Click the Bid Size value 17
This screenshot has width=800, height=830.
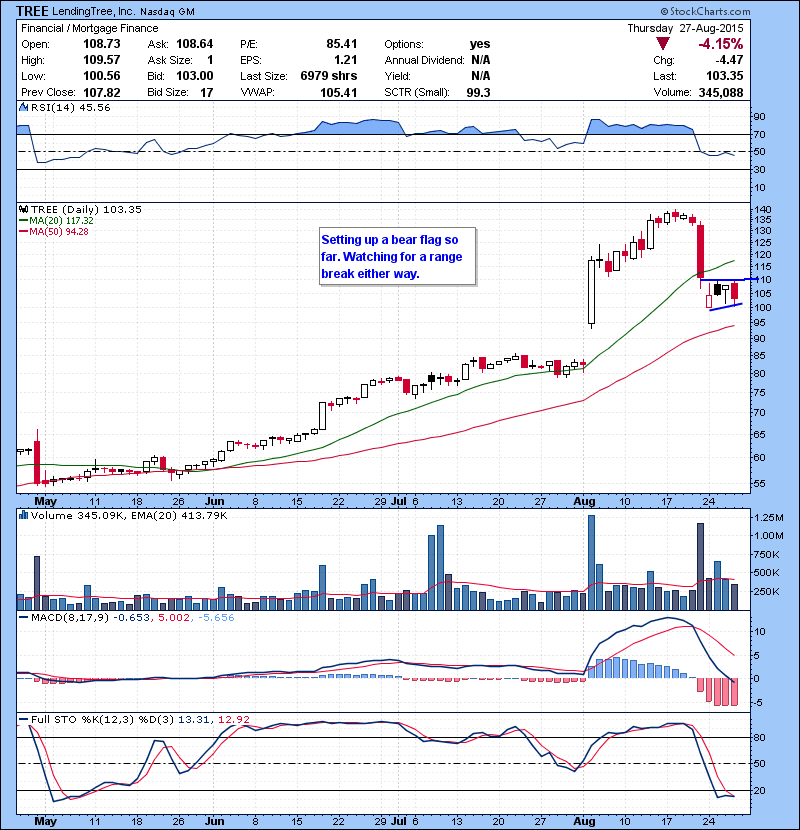206,92
